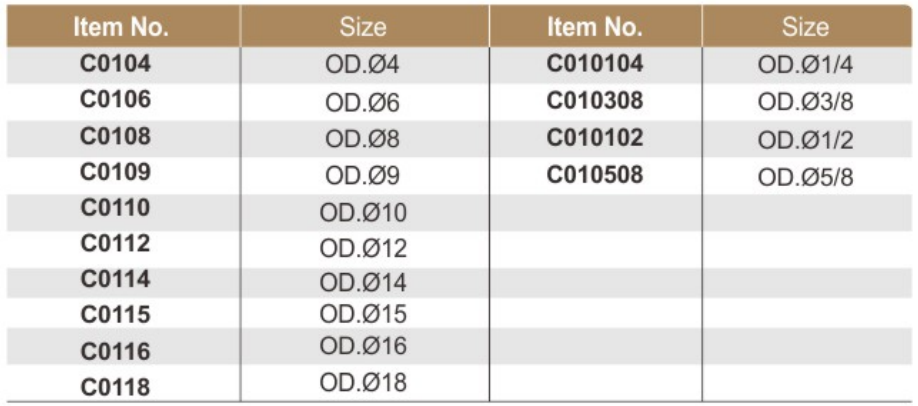Select the OD.Ø1/4 size value

point(806,64)
